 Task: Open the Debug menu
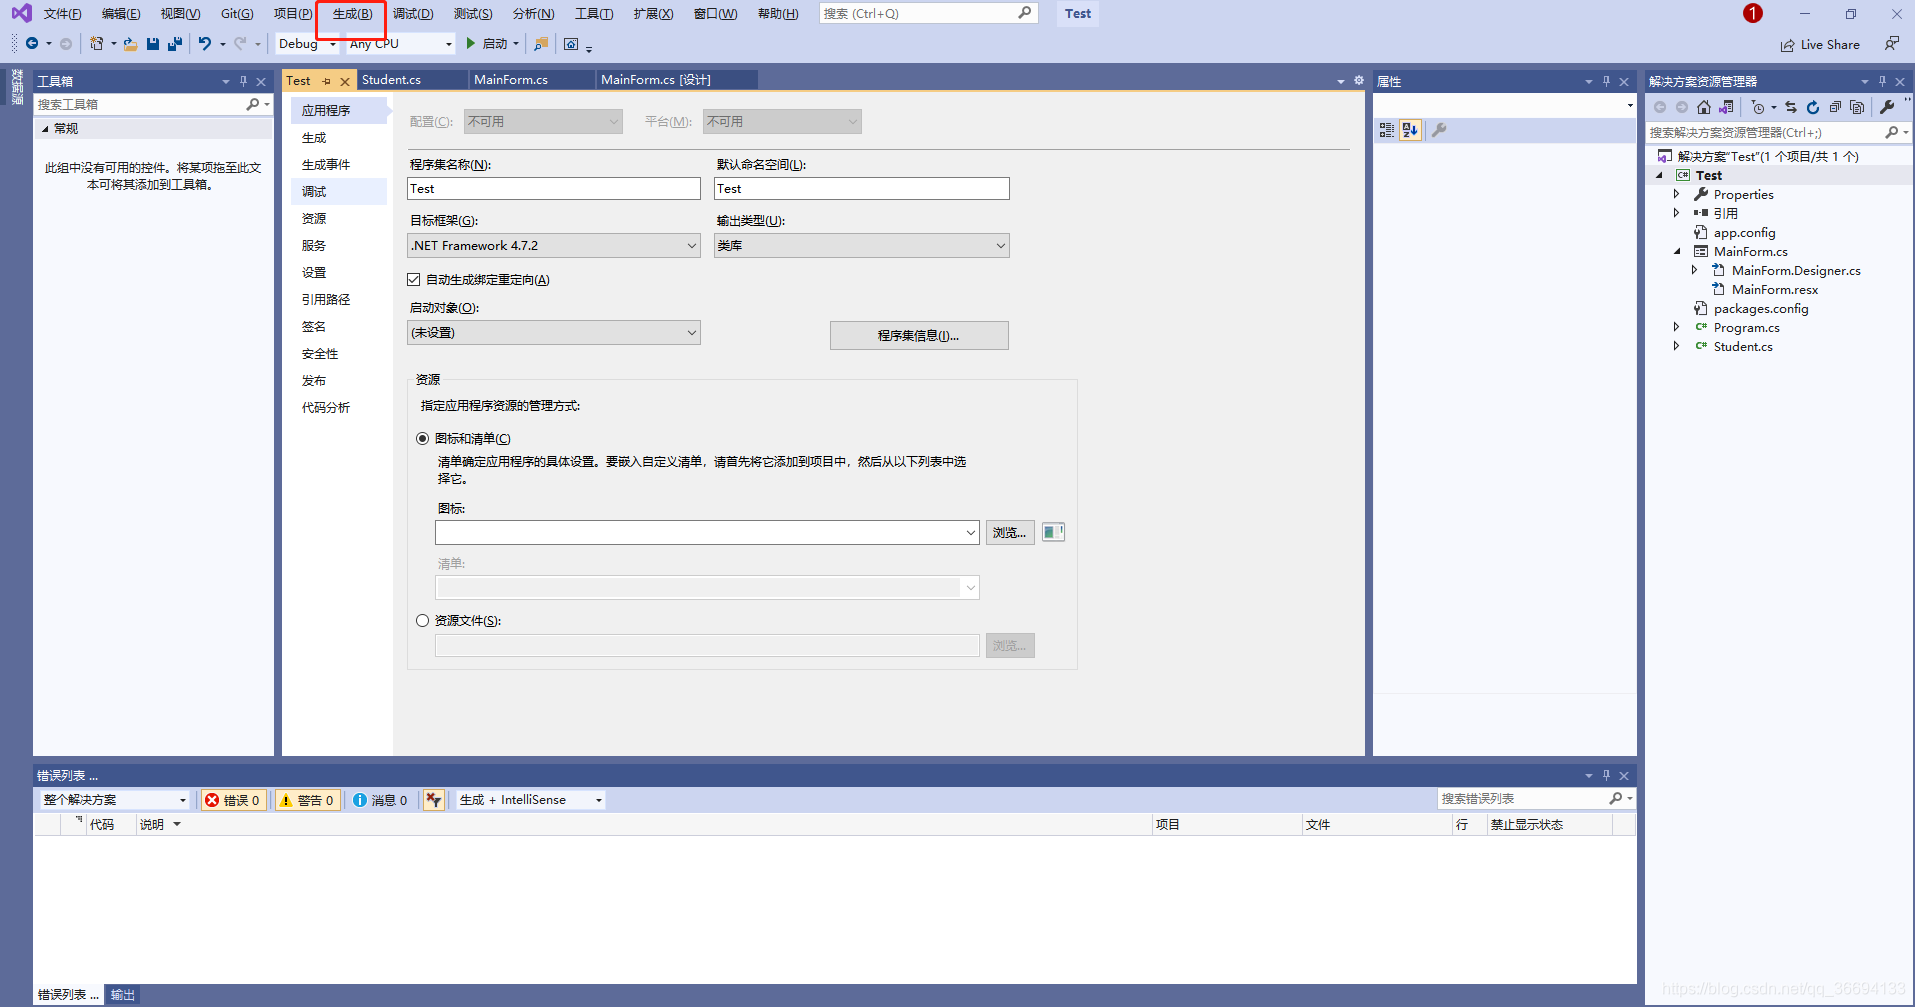point(413,14)
